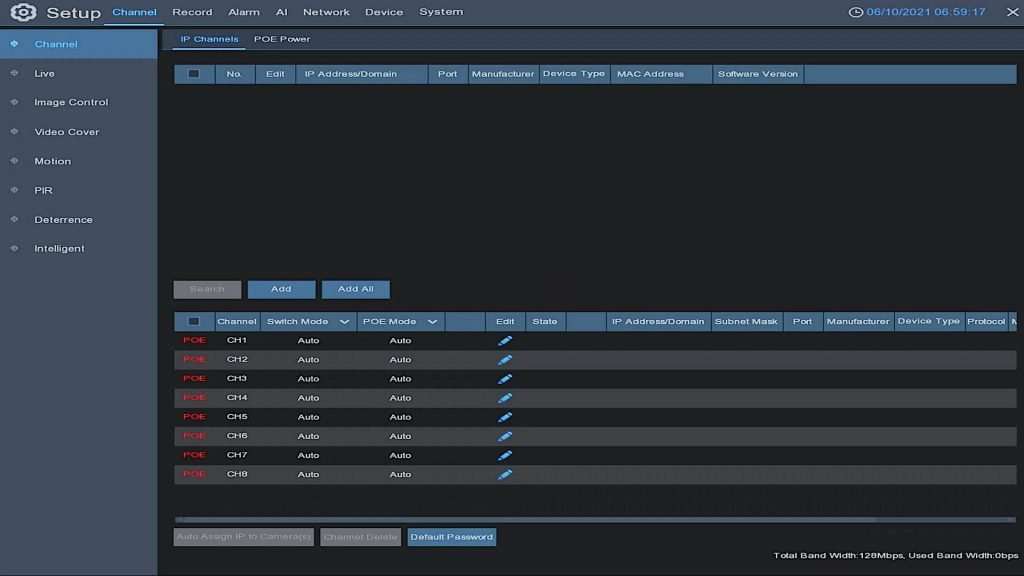Open the Record menu
1024x576 pixels.
[x=192, y=12]
